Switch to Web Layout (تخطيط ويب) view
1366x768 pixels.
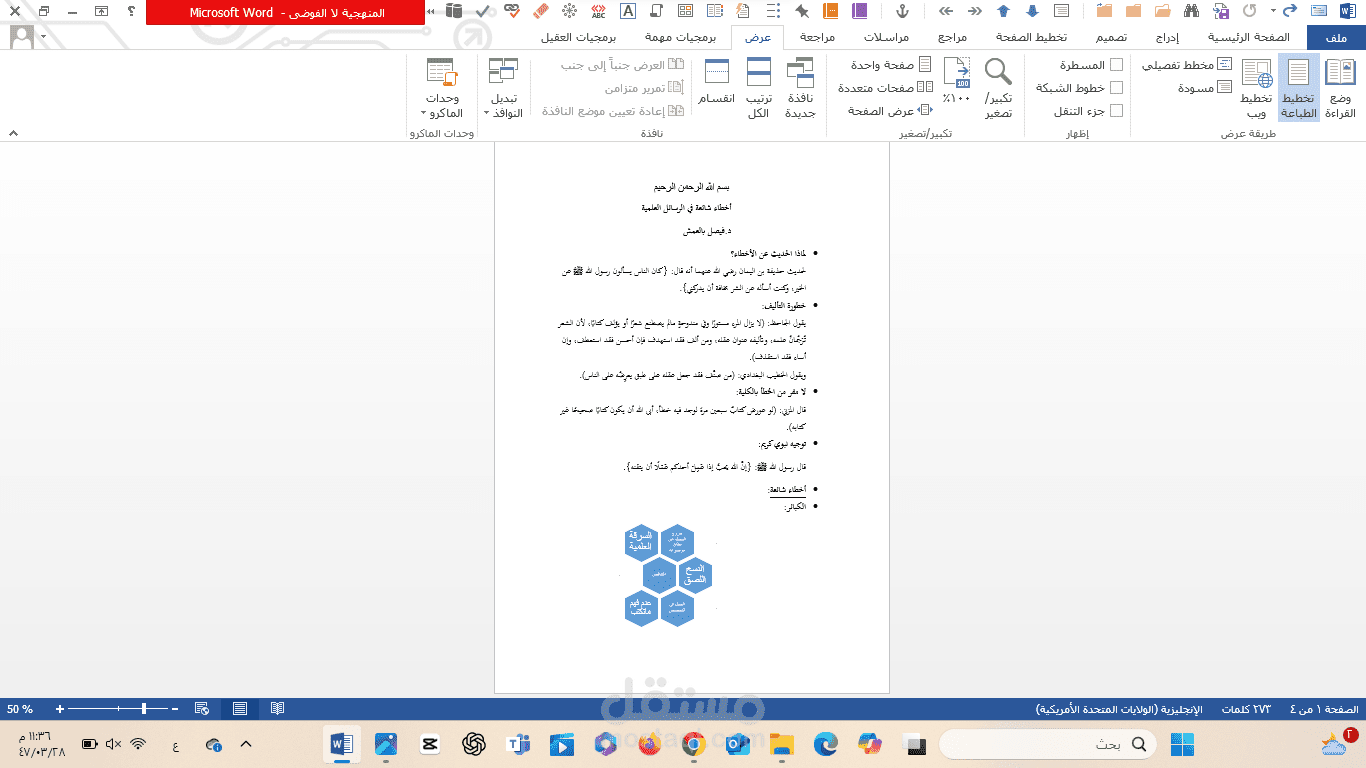[x=1256, y=88]
